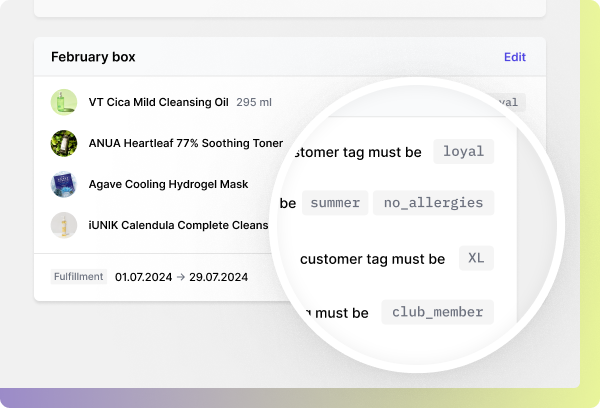The width and height of the screenshot is (600, 408).
Task: Click ANUA Heartleaf 77% Soothing Toner text
Action: [186, 143]
